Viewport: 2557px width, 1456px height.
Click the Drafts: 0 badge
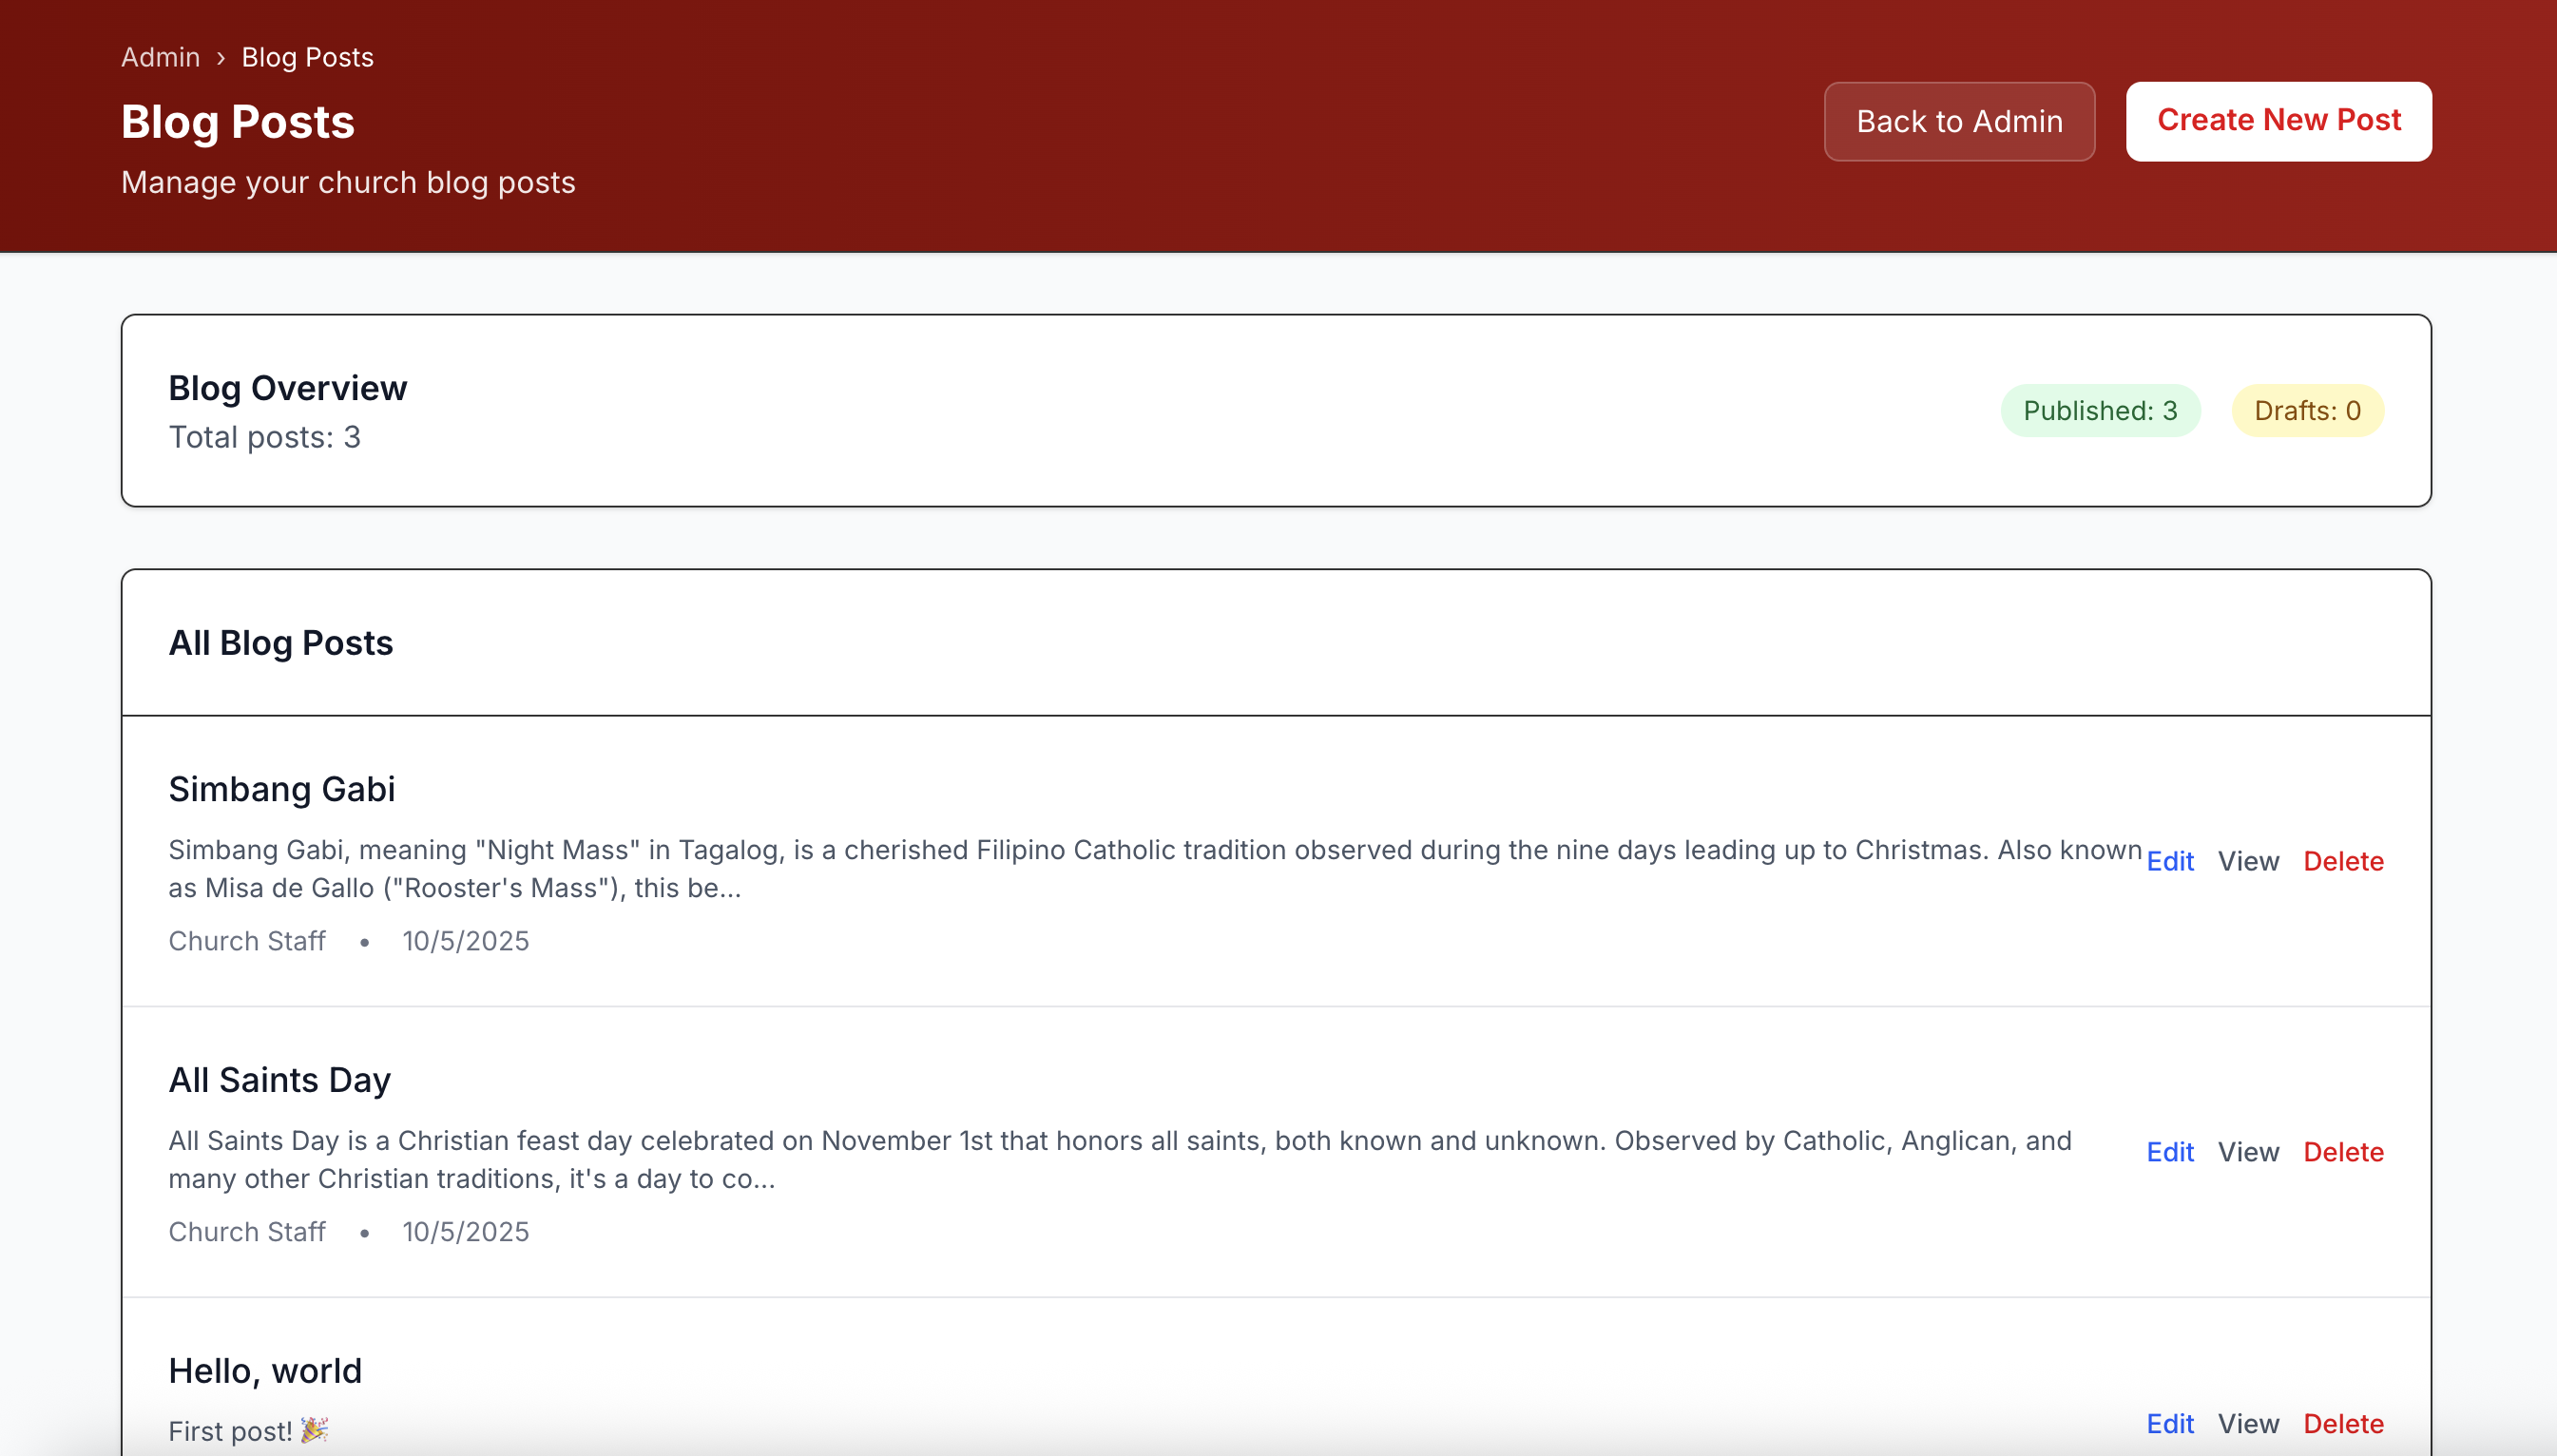tap(2307, 410)
